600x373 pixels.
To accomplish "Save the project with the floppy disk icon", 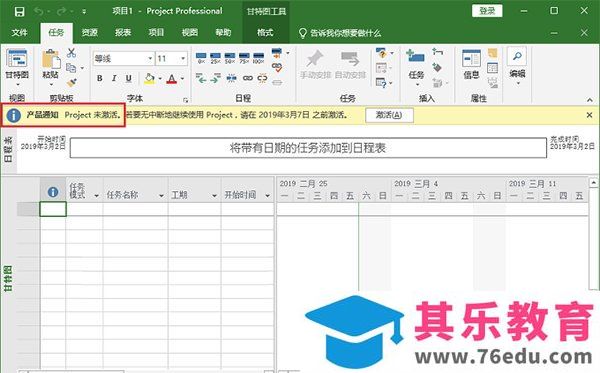I will tap(19, 11).
